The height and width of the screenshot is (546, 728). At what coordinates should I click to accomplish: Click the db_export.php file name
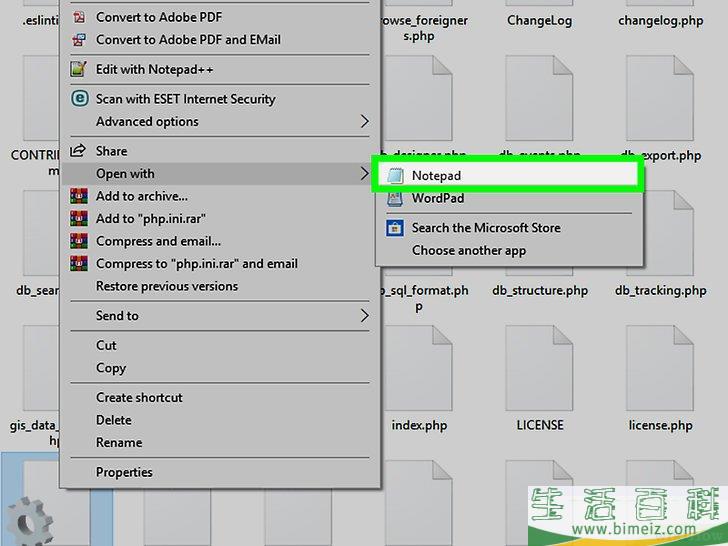point(660,155)
